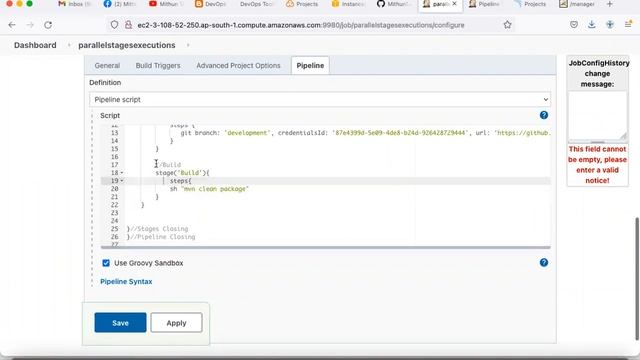The height and width of the screenshot is (360, 640).
Task: Open the Pipeline Syntax link
Action: click(126, 281)
